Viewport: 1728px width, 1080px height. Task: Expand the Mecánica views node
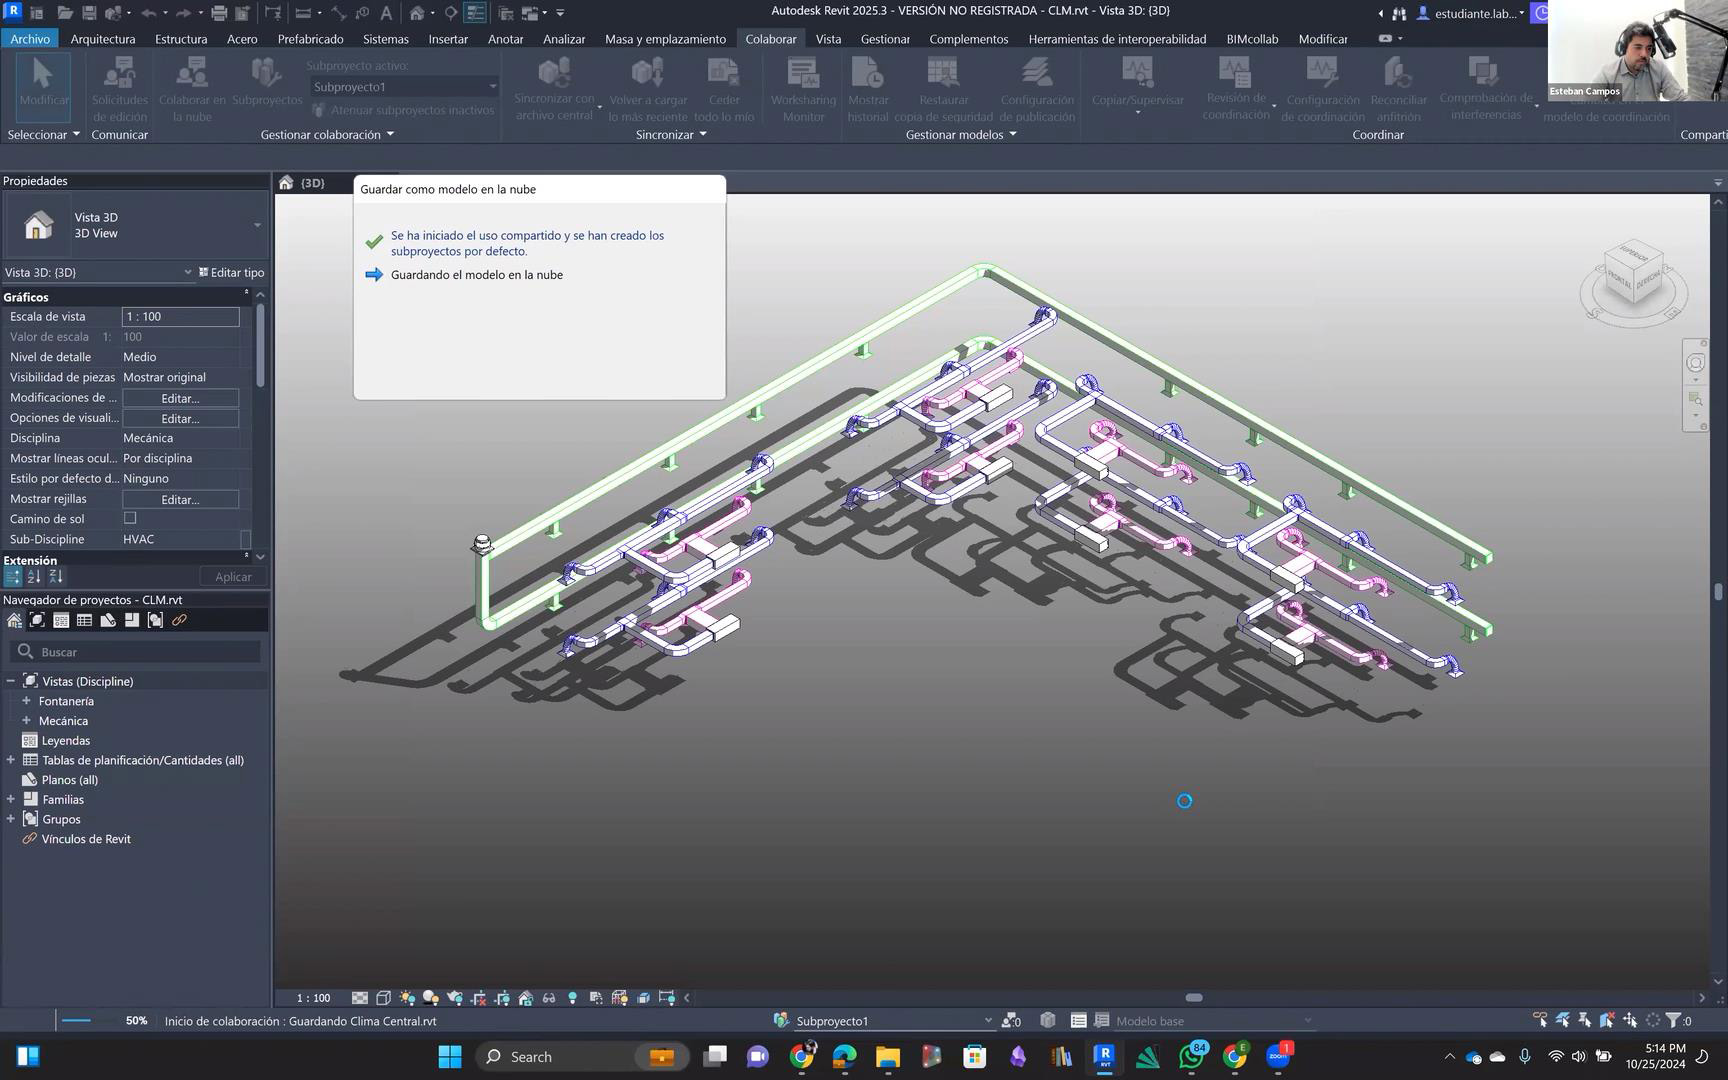(27, 721)
